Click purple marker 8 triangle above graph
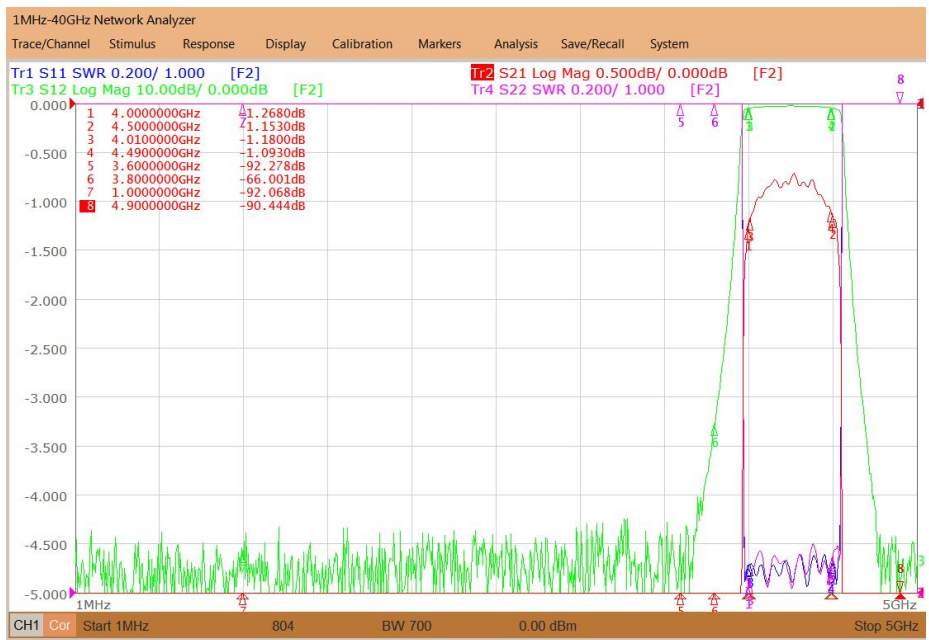Screen dimensions: 929x640 point(900,97)
